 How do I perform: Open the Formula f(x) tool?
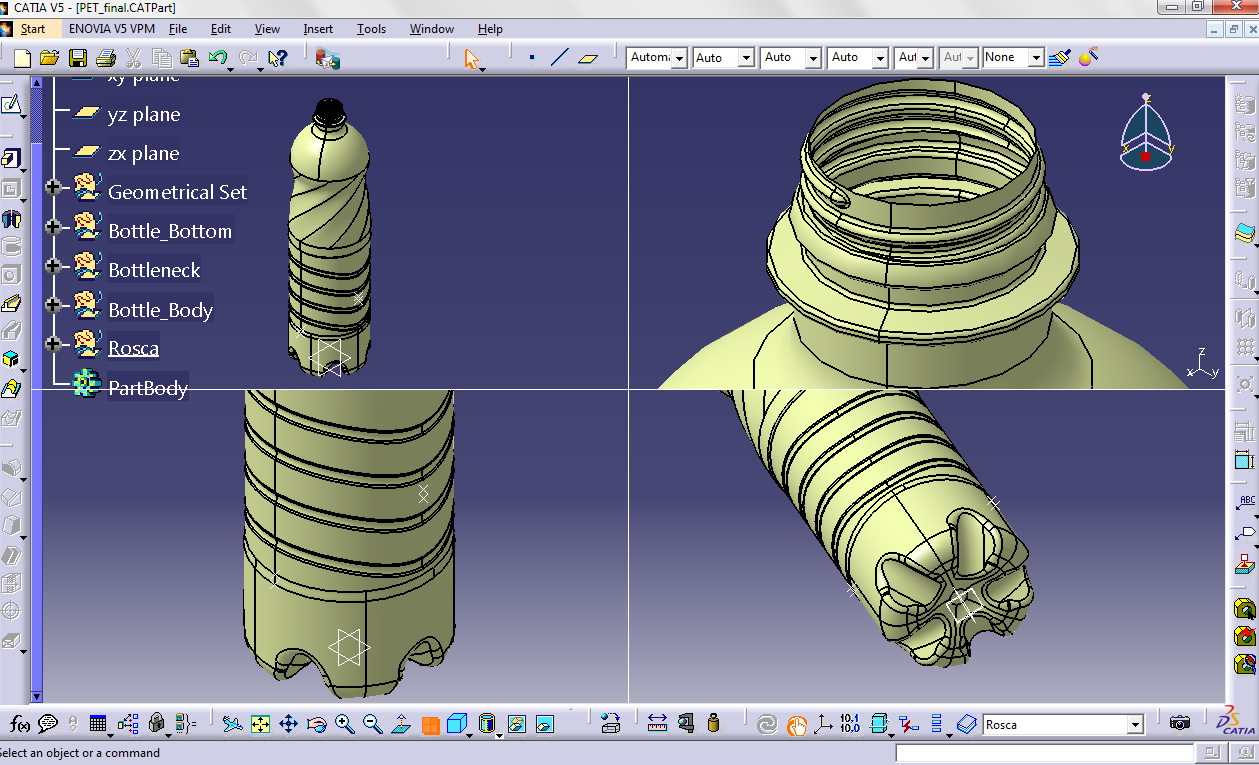[19, 723]
